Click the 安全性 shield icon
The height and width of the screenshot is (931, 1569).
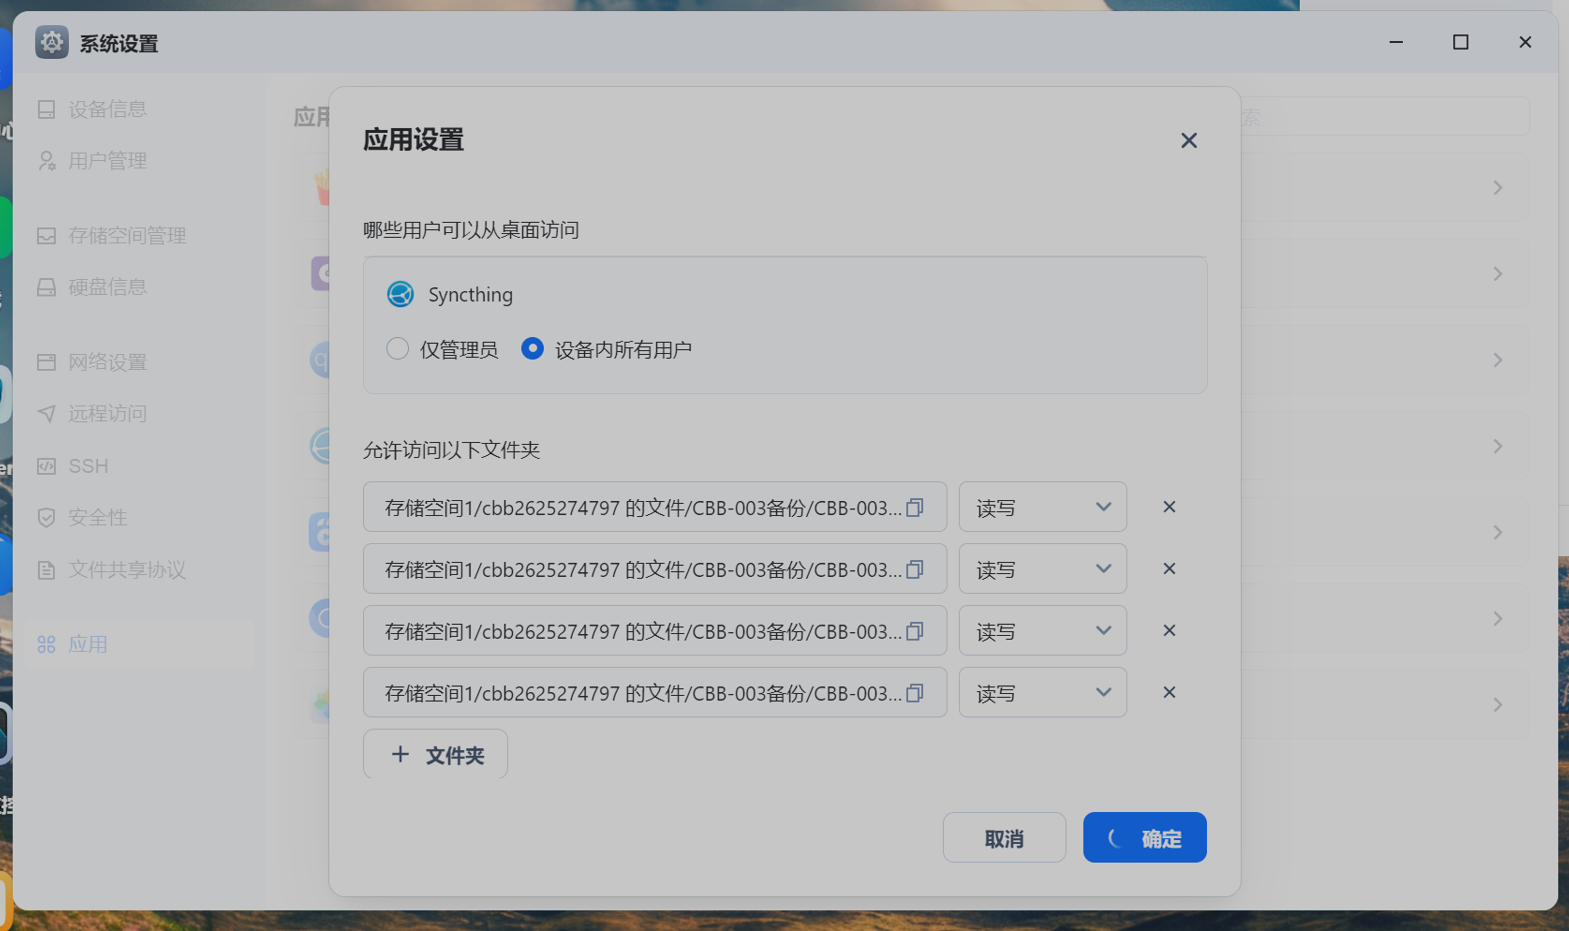(x=46, y=518)
